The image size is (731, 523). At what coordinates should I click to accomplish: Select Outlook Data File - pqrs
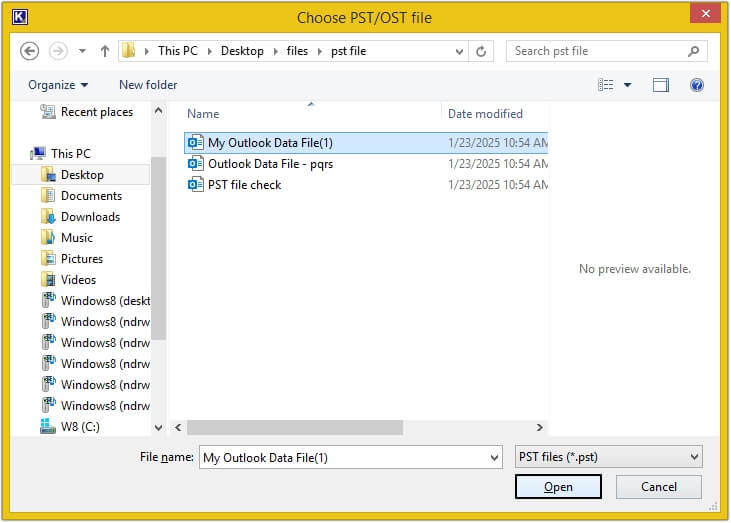coord(366,164)
